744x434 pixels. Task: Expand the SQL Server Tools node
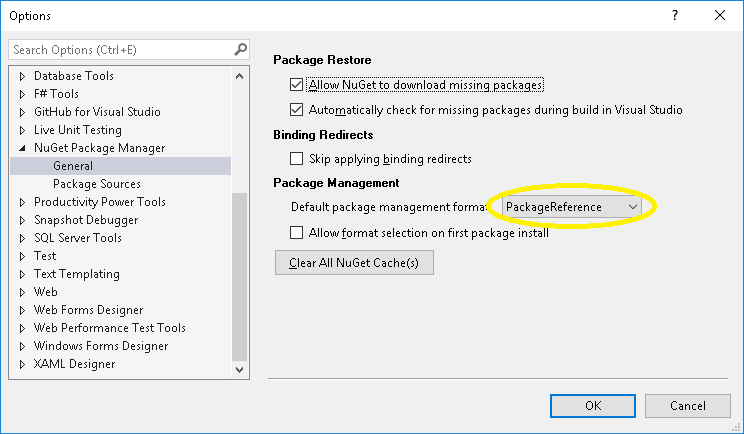coord(22,238)
